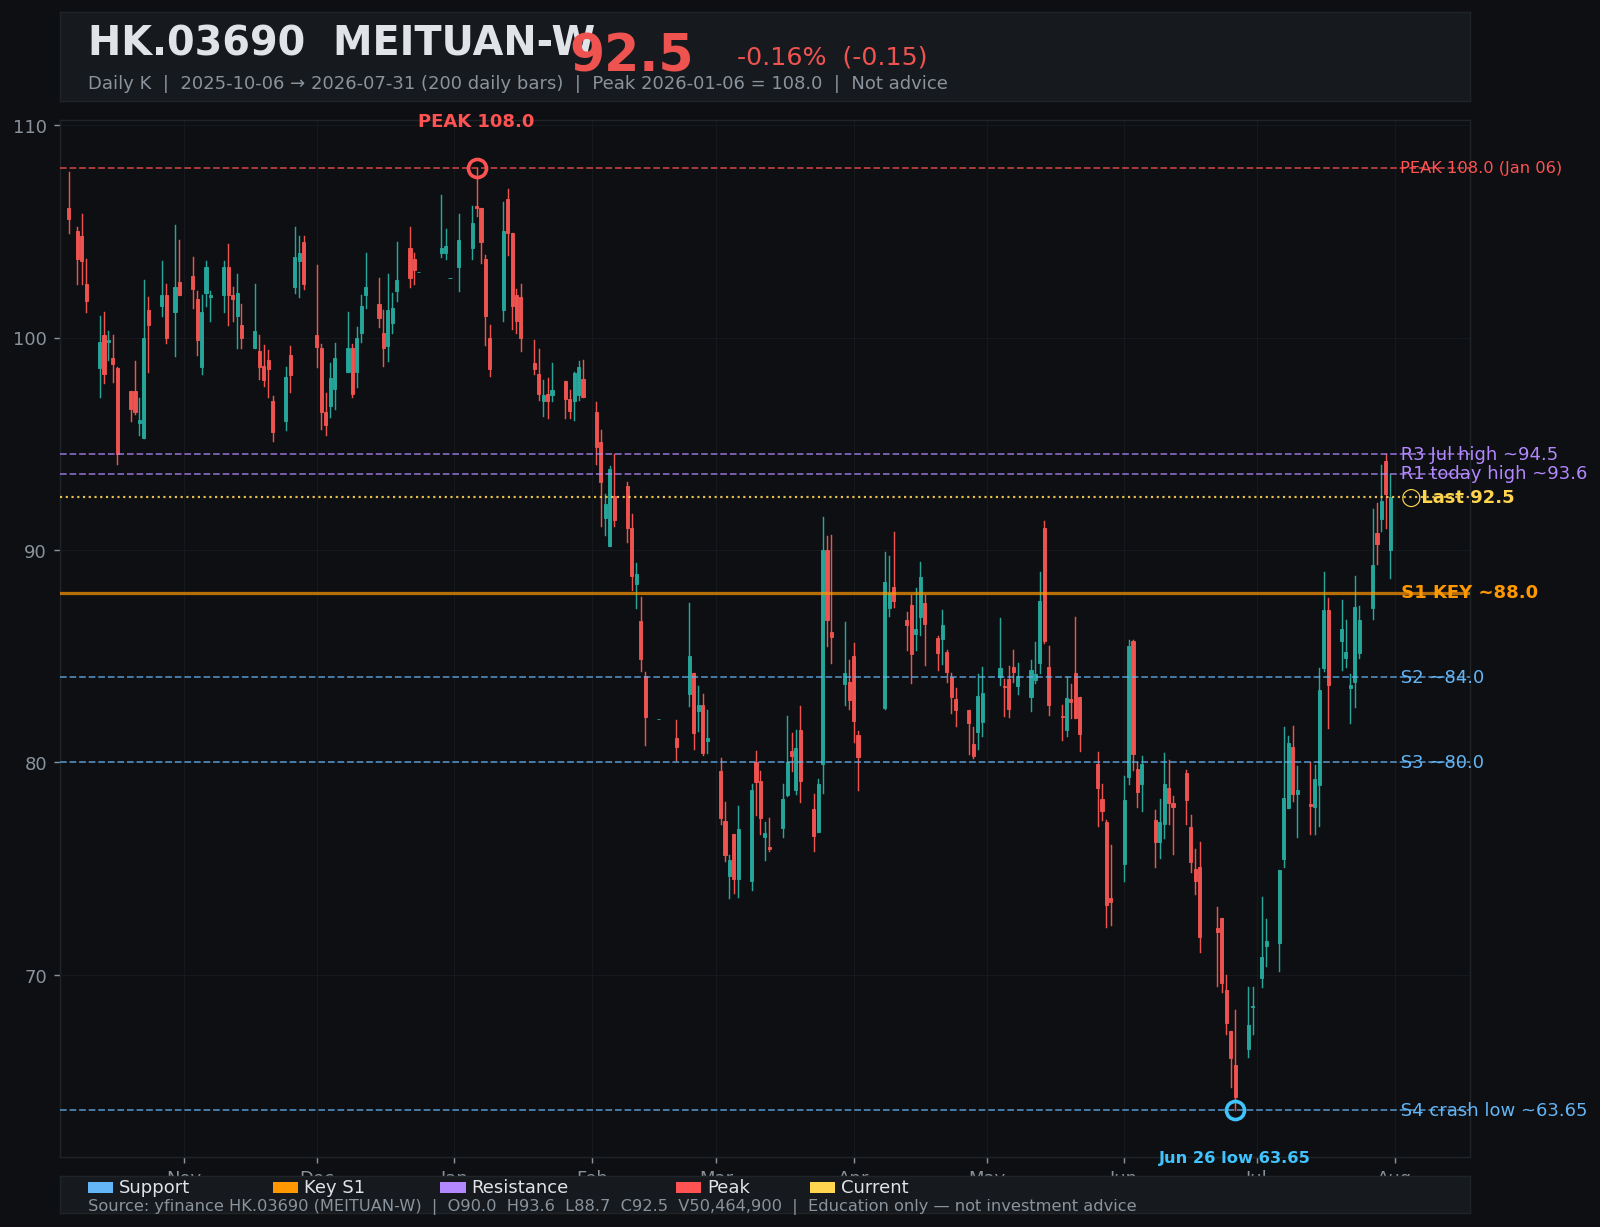Click the "Support" legend label
Viewport: 1600px width, 1227px height.
pyautogui.click(x=154, y=1187)
